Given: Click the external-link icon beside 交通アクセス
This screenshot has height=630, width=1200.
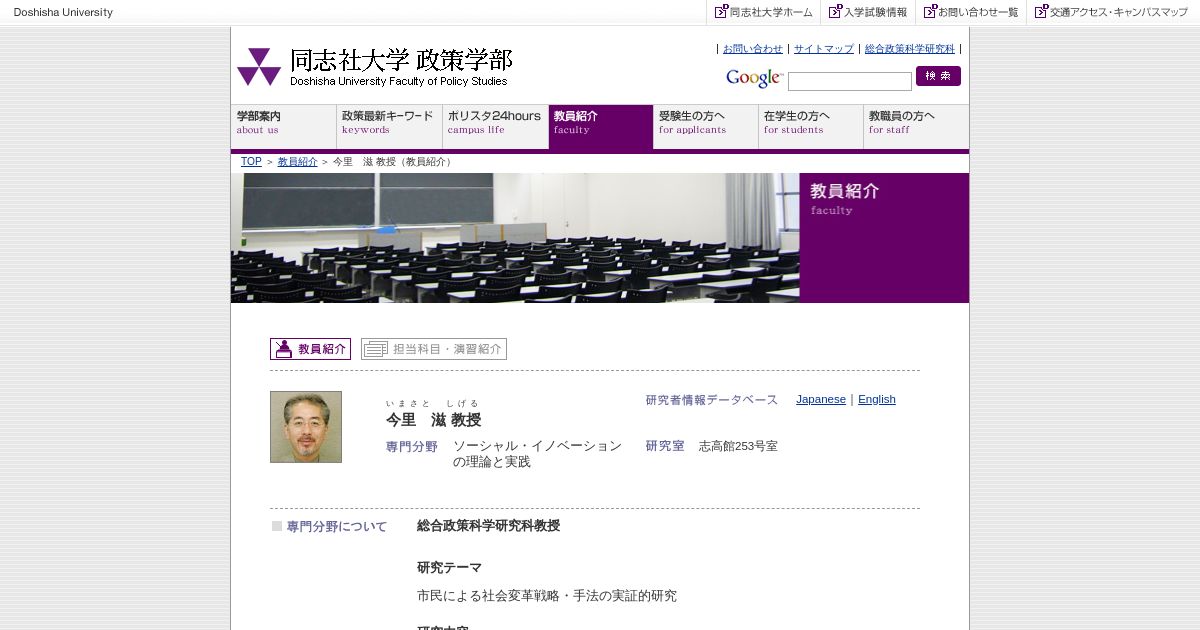Looking at the screenshot, I should (1041, 12).
